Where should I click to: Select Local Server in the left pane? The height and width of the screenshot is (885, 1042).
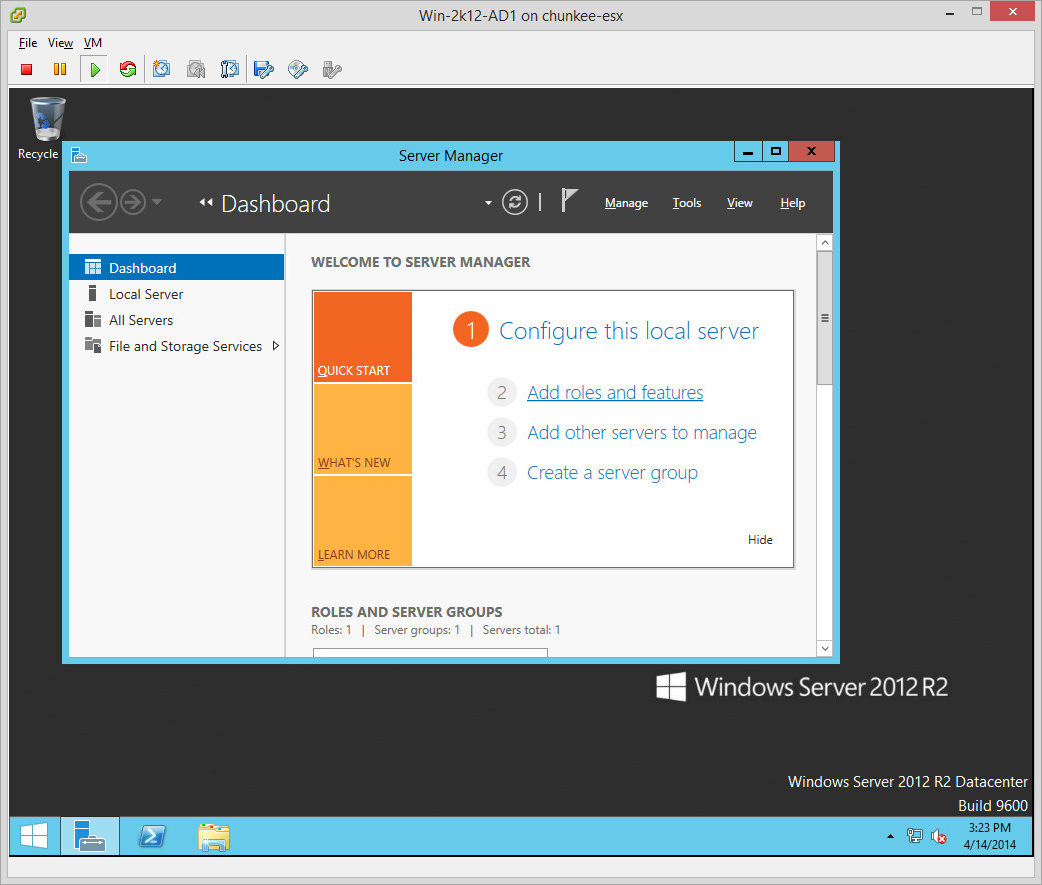click(x=146, y=294)
